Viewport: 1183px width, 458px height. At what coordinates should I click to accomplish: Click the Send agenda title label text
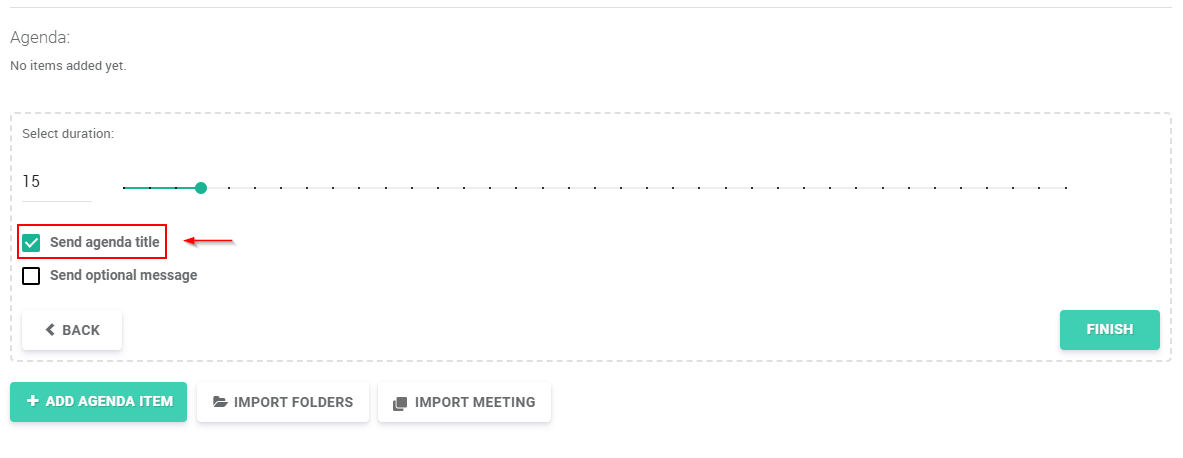coord(105,242)
